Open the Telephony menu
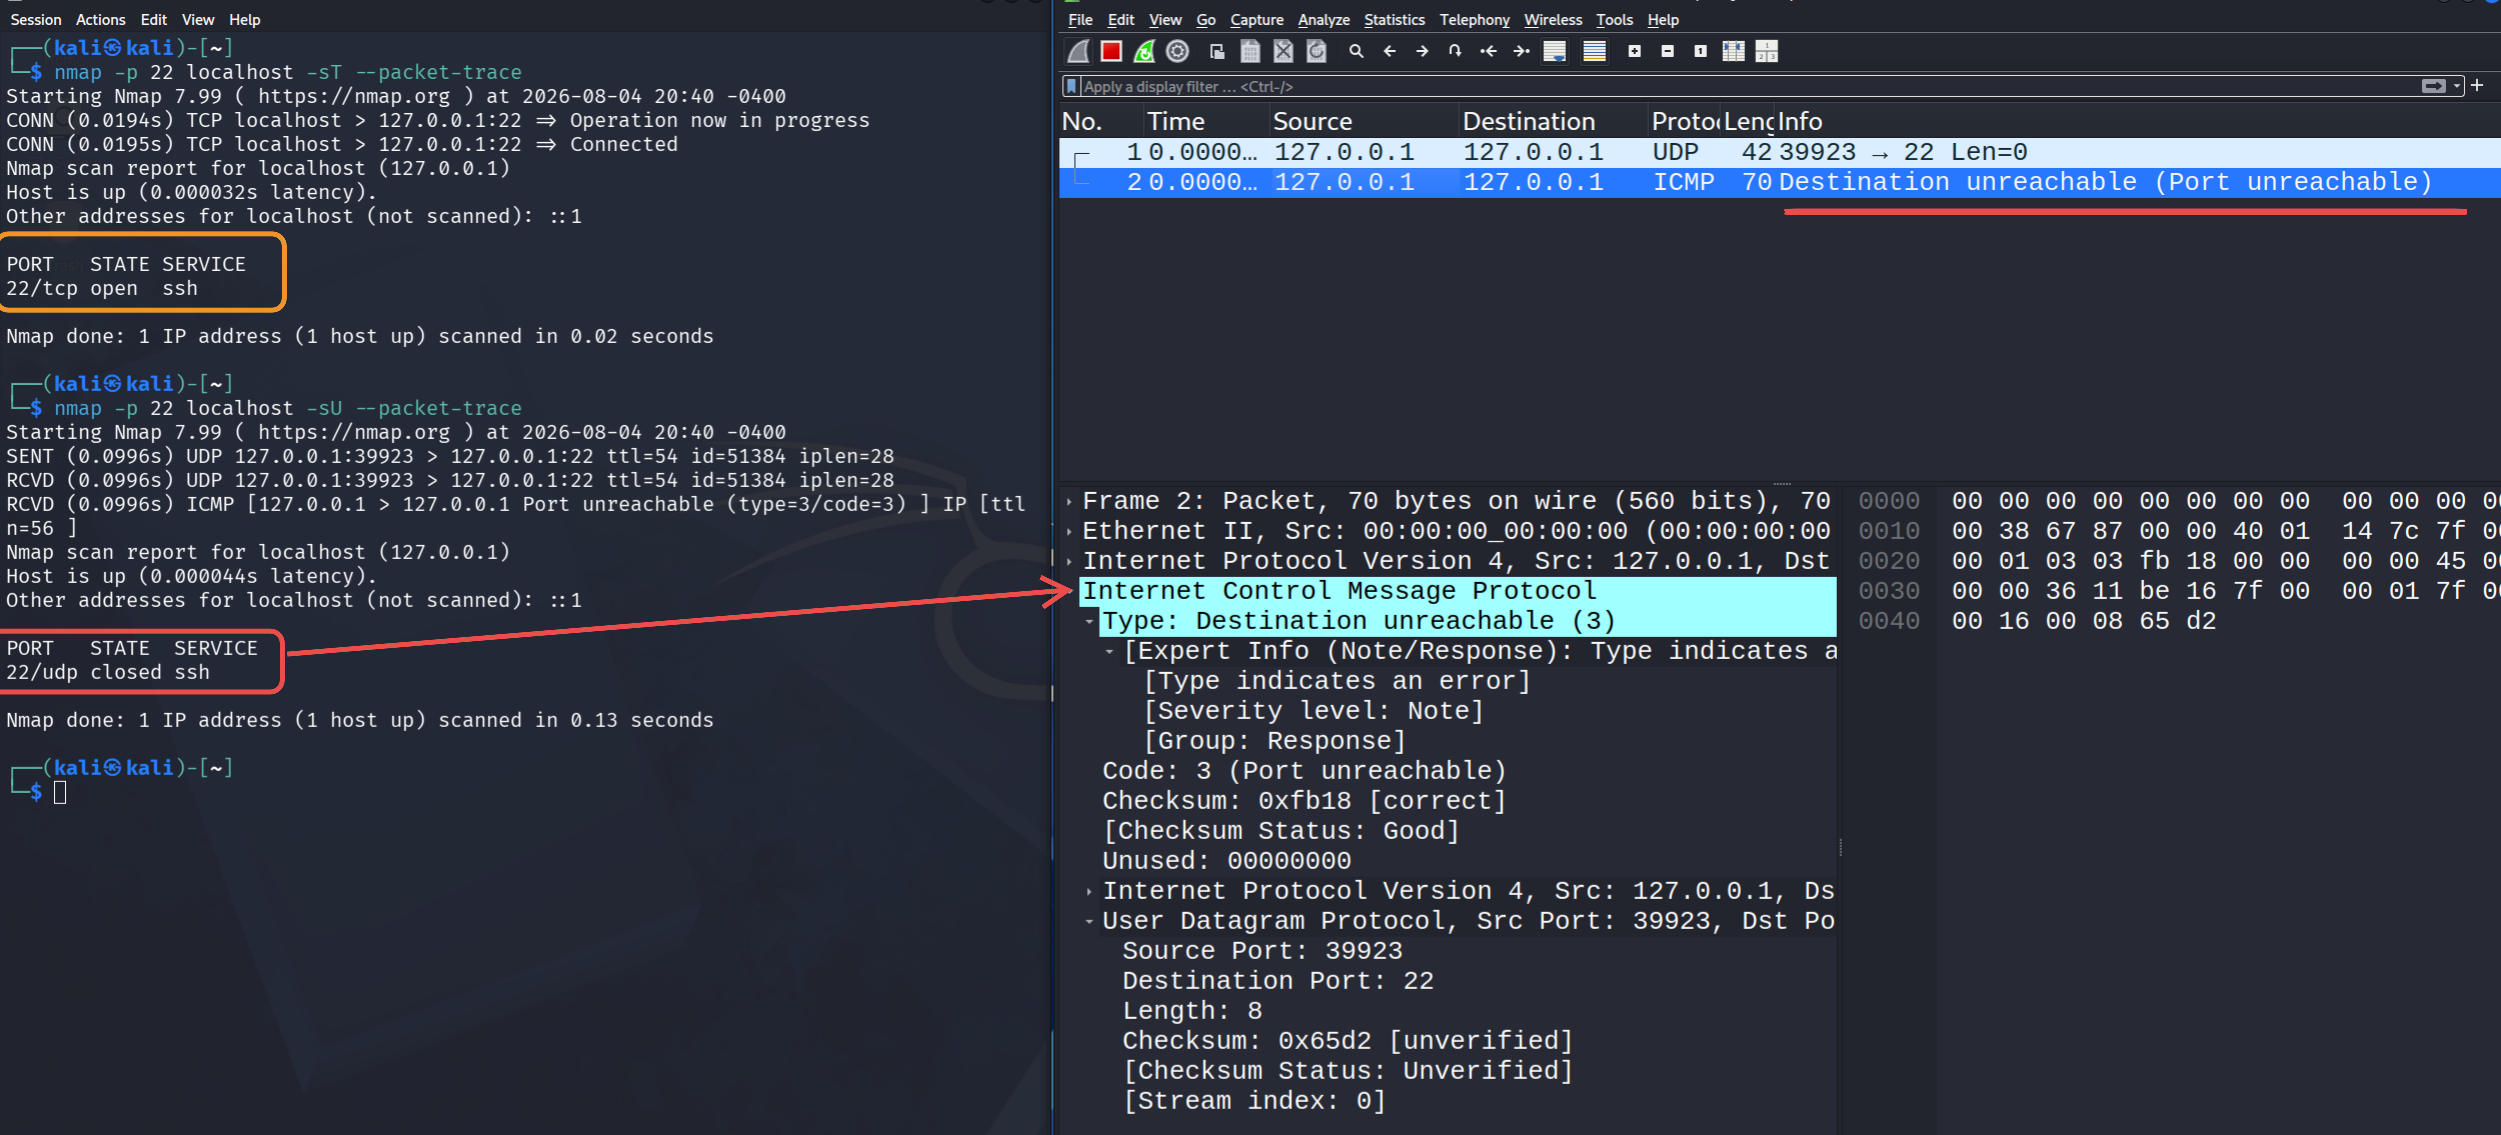 pos(1475,20)
